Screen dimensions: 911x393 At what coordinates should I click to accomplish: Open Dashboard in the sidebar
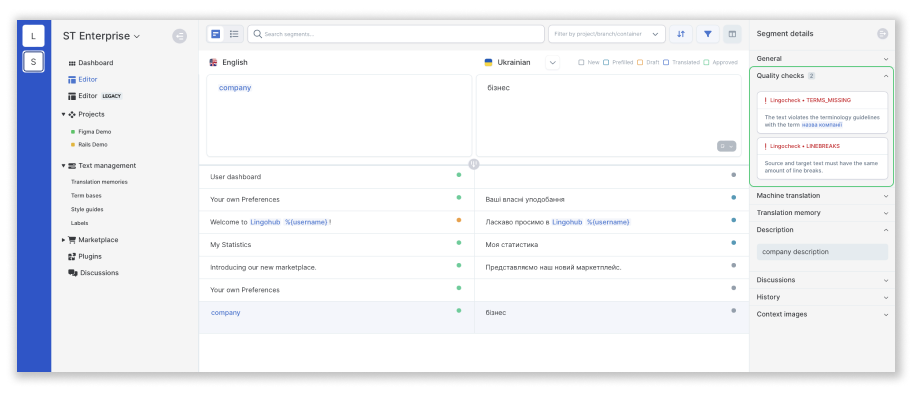pyautogui.click(x=96, y=63)
